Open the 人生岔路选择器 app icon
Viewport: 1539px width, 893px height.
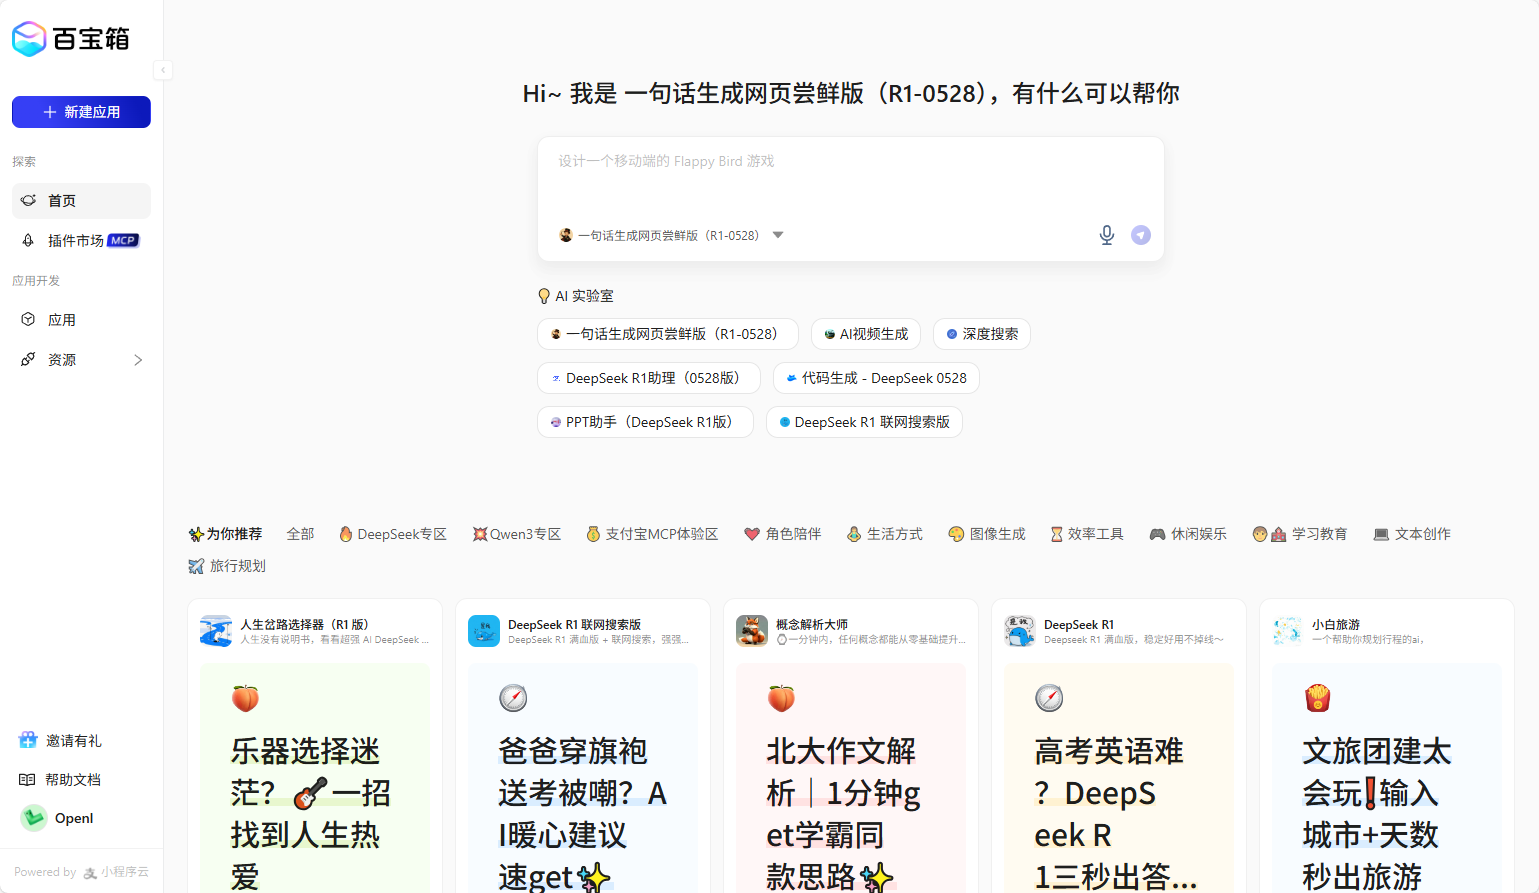point(216,631)
